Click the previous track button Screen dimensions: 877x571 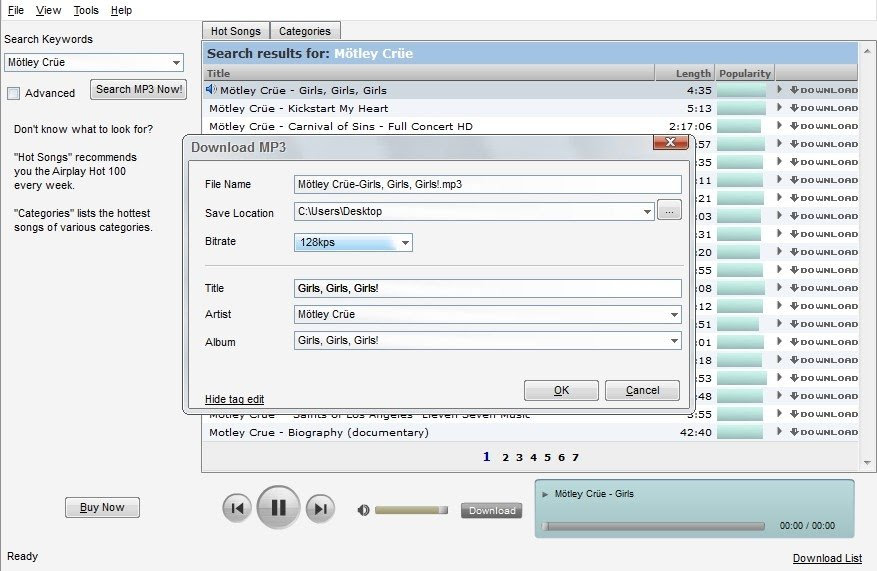237,508
